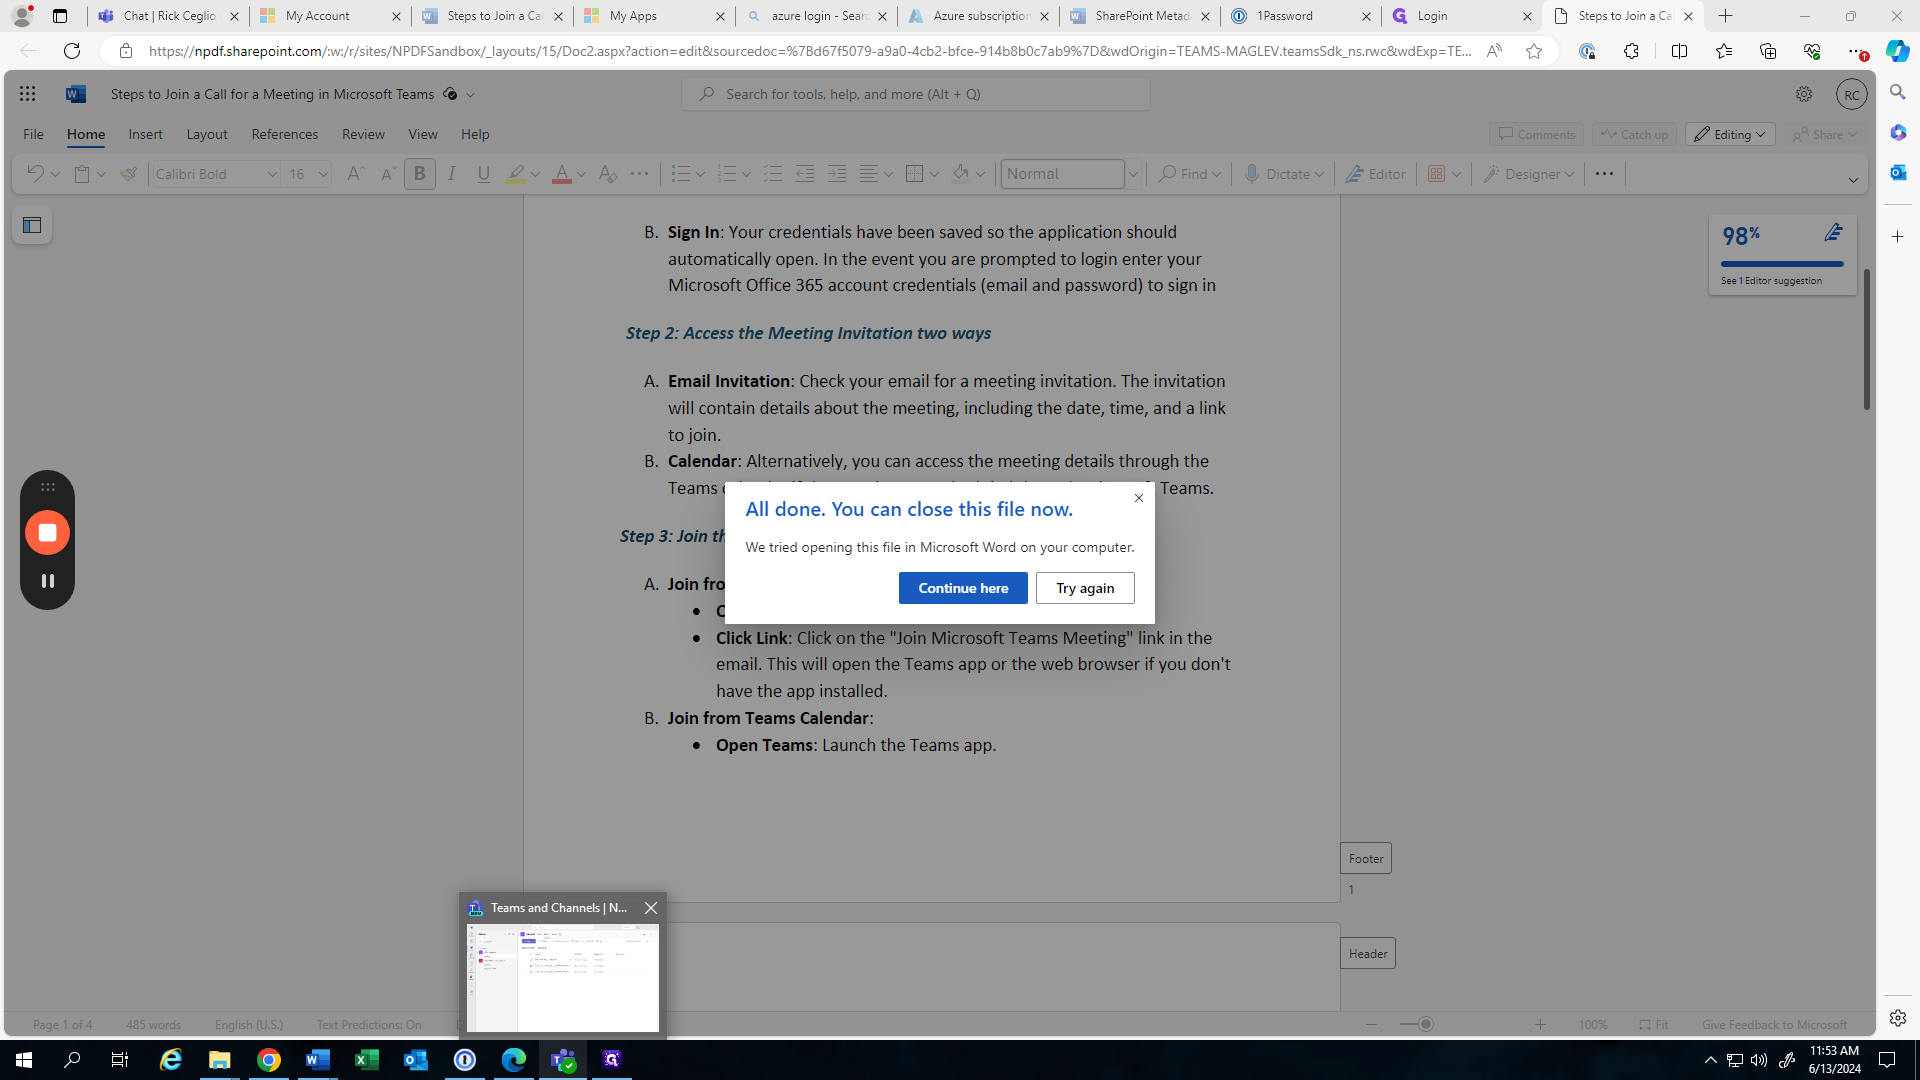Open the app launcher waffle icon
Viewport: 1920px width, 1080px height.
[27, 94]
